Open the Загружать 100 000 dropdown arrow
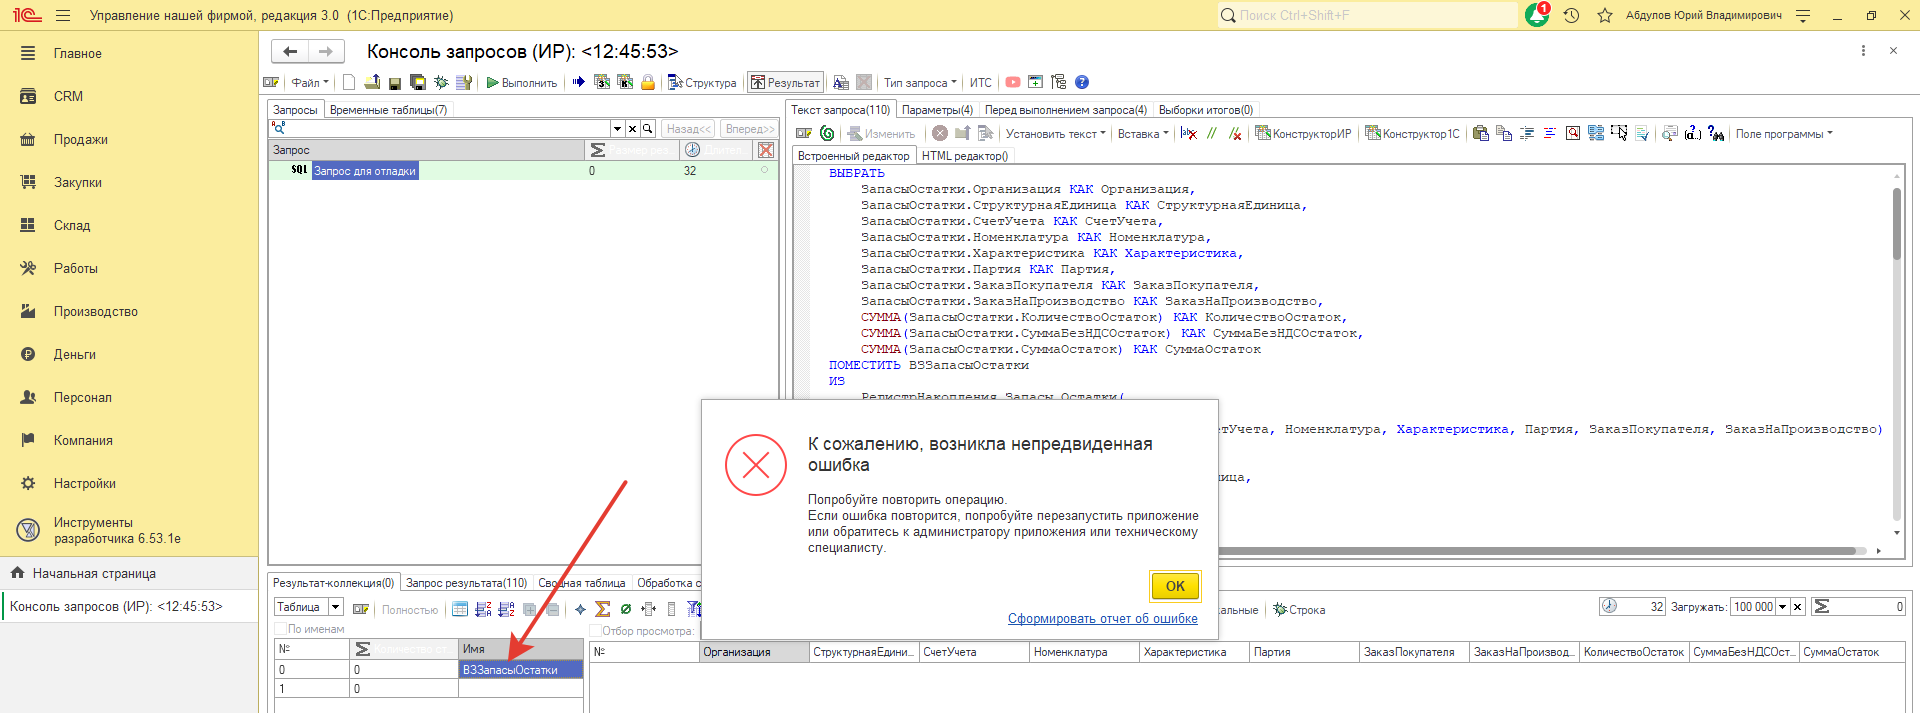 click(1782, 607)
